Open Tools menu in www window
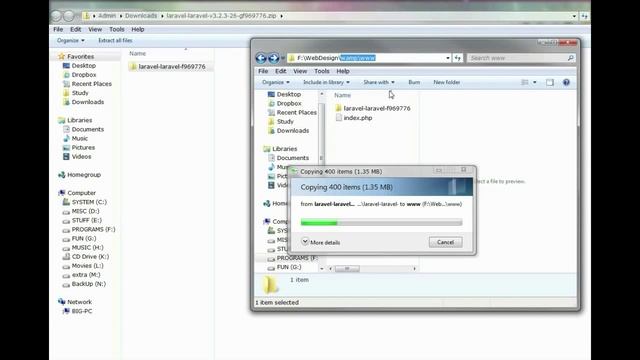This screenshot has height=360, width=640. pos(322,71)
